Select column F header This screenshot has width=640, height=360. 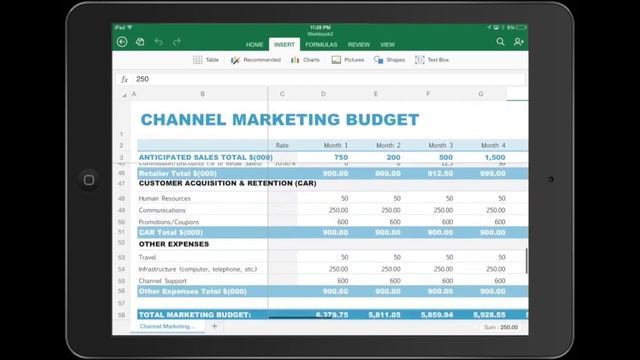pos(428,94)
